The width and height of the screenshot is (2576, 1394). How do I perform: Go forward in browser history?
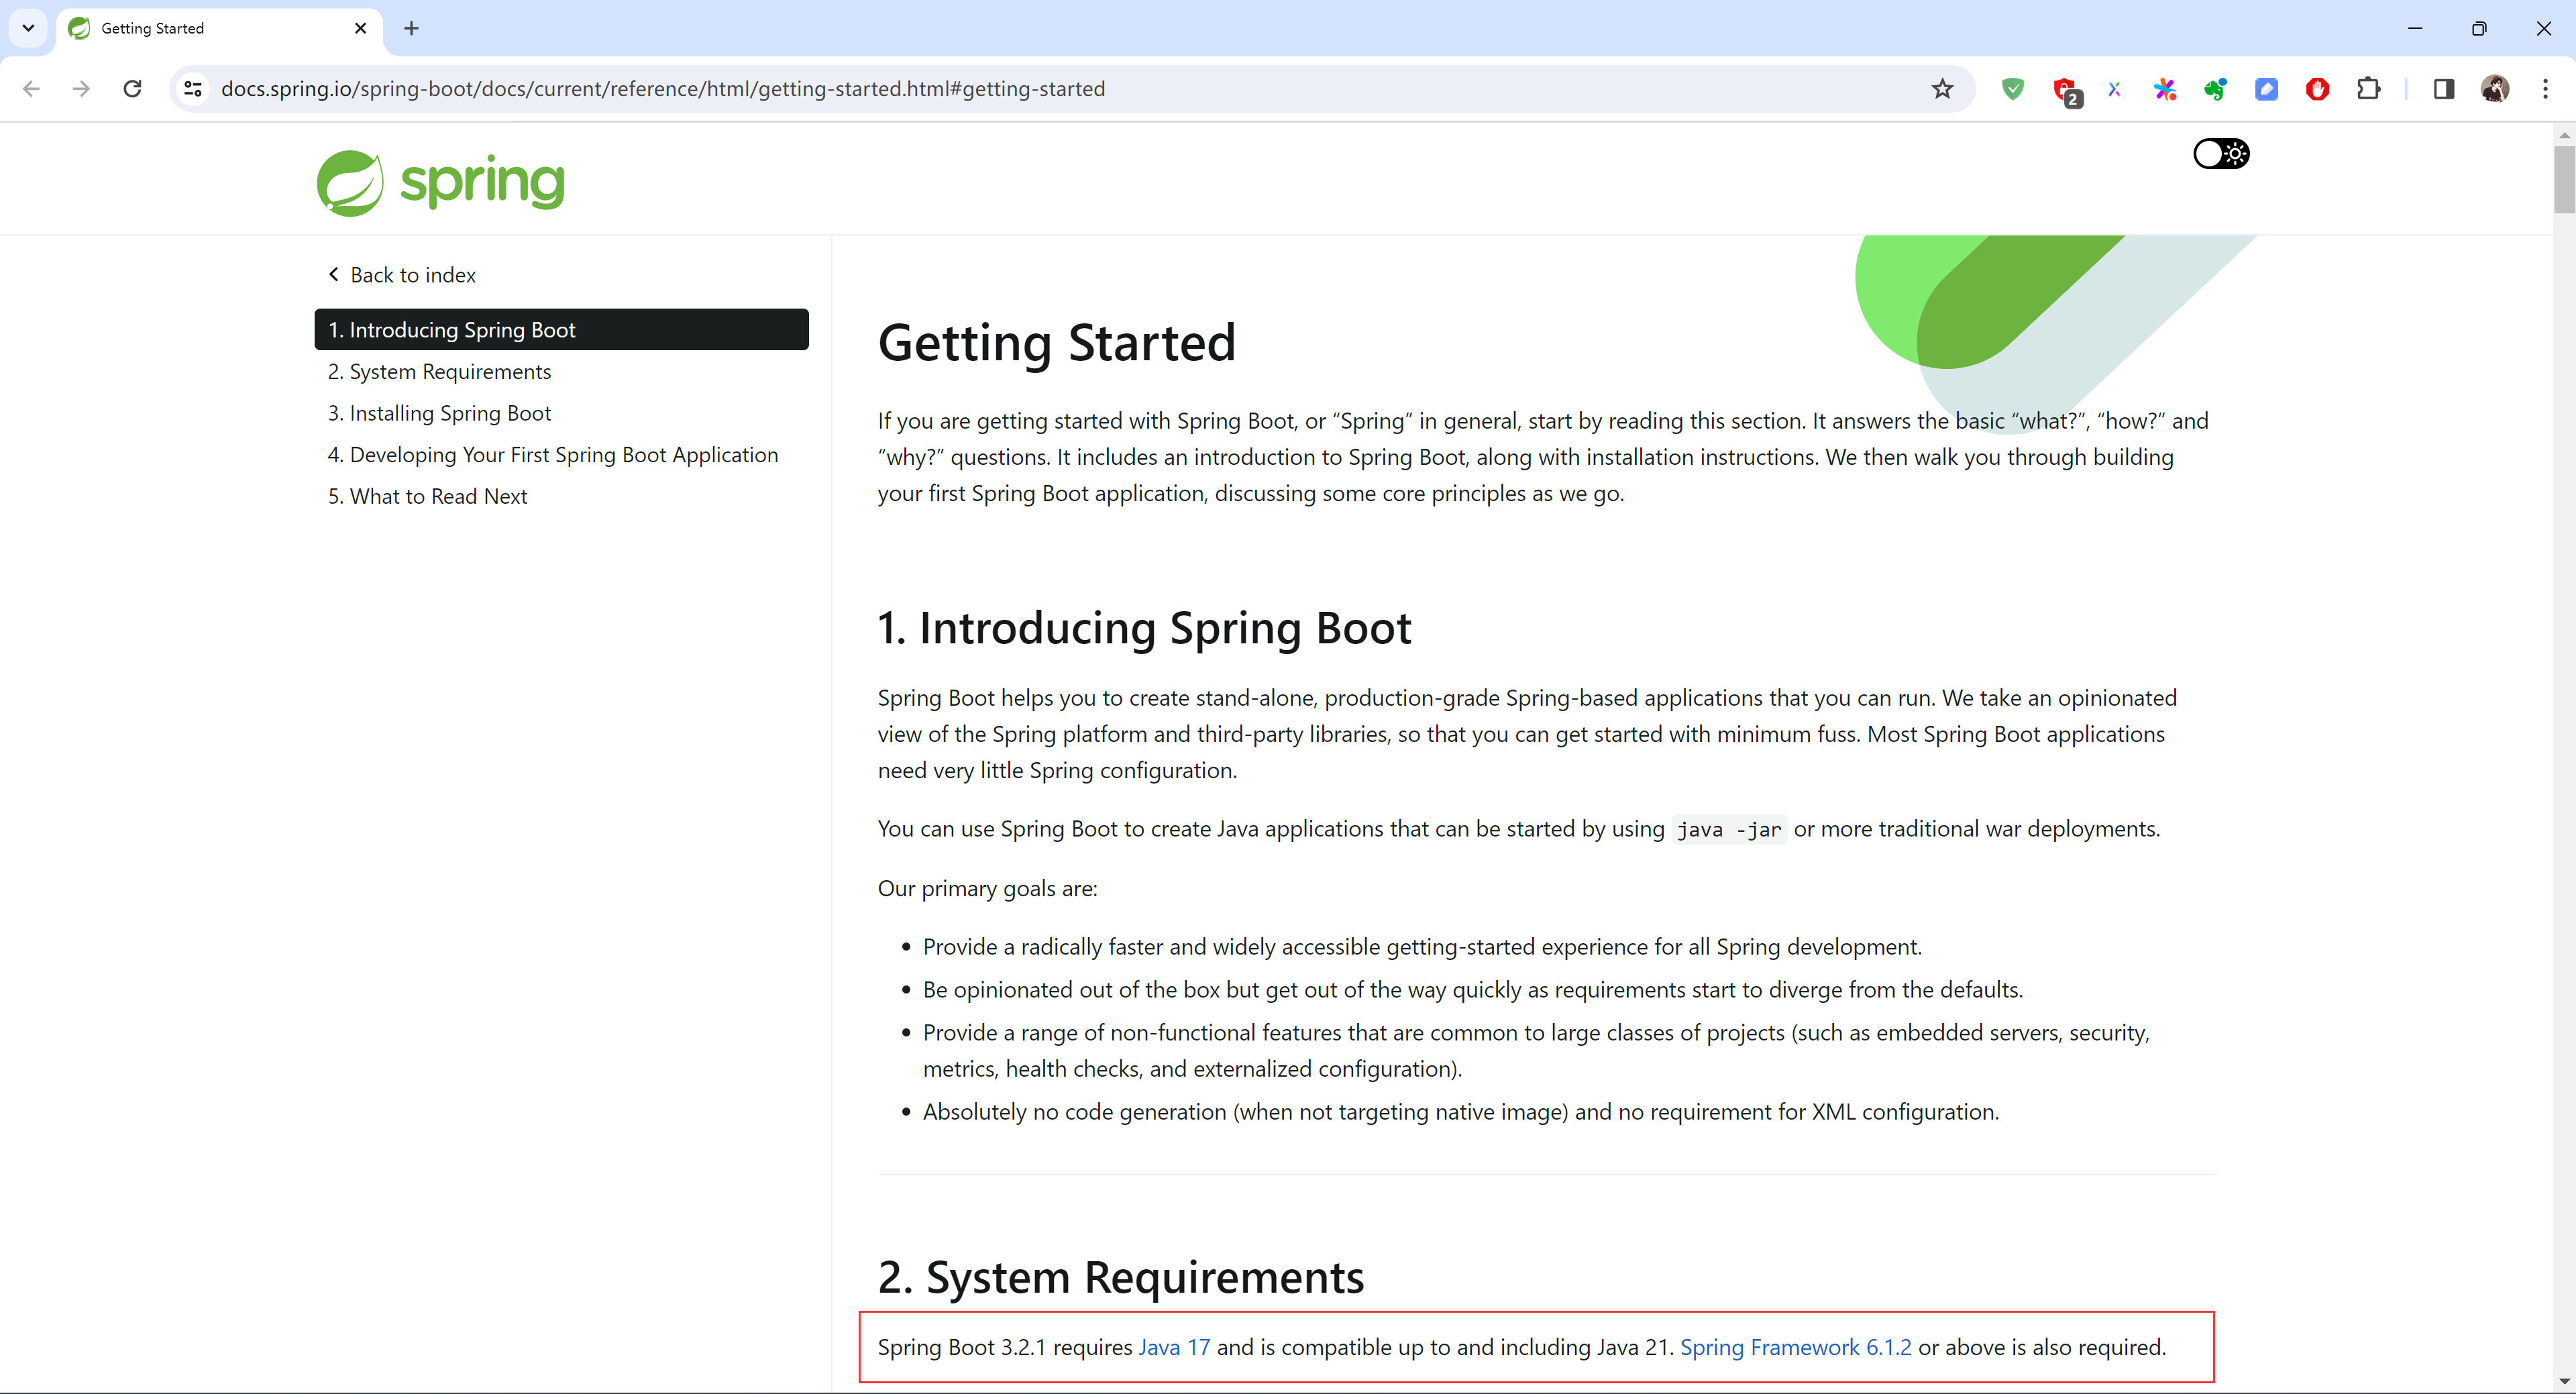pos(82,89)
